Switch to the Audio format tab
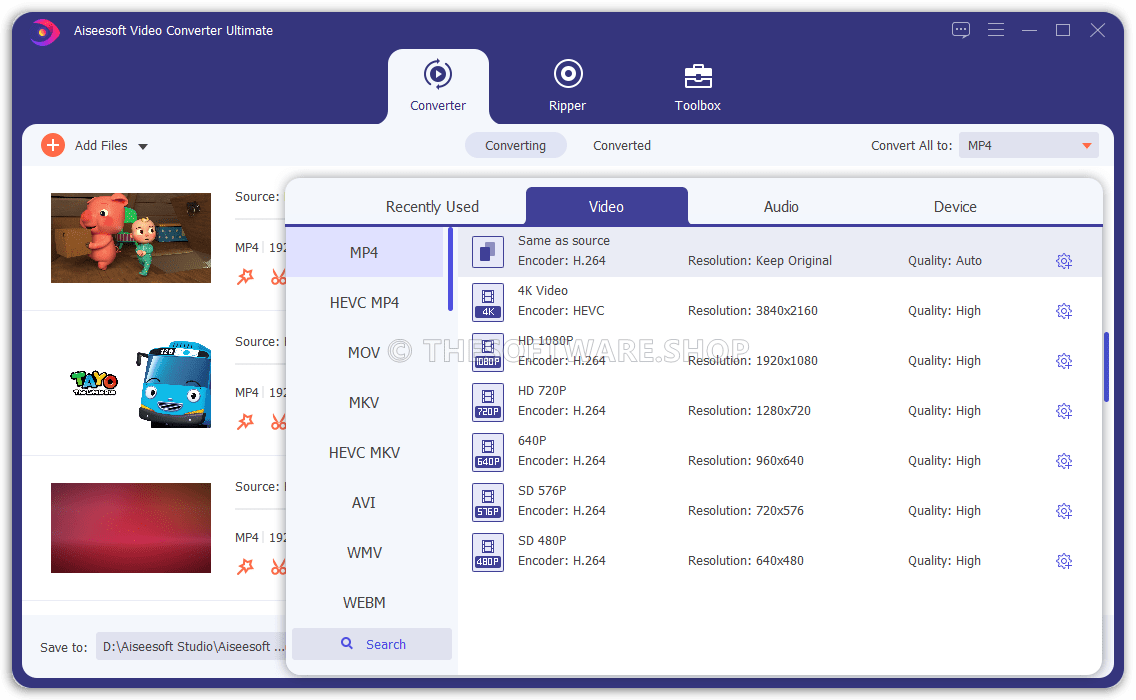The image size is (1136, 700). (x=781, y=207)
